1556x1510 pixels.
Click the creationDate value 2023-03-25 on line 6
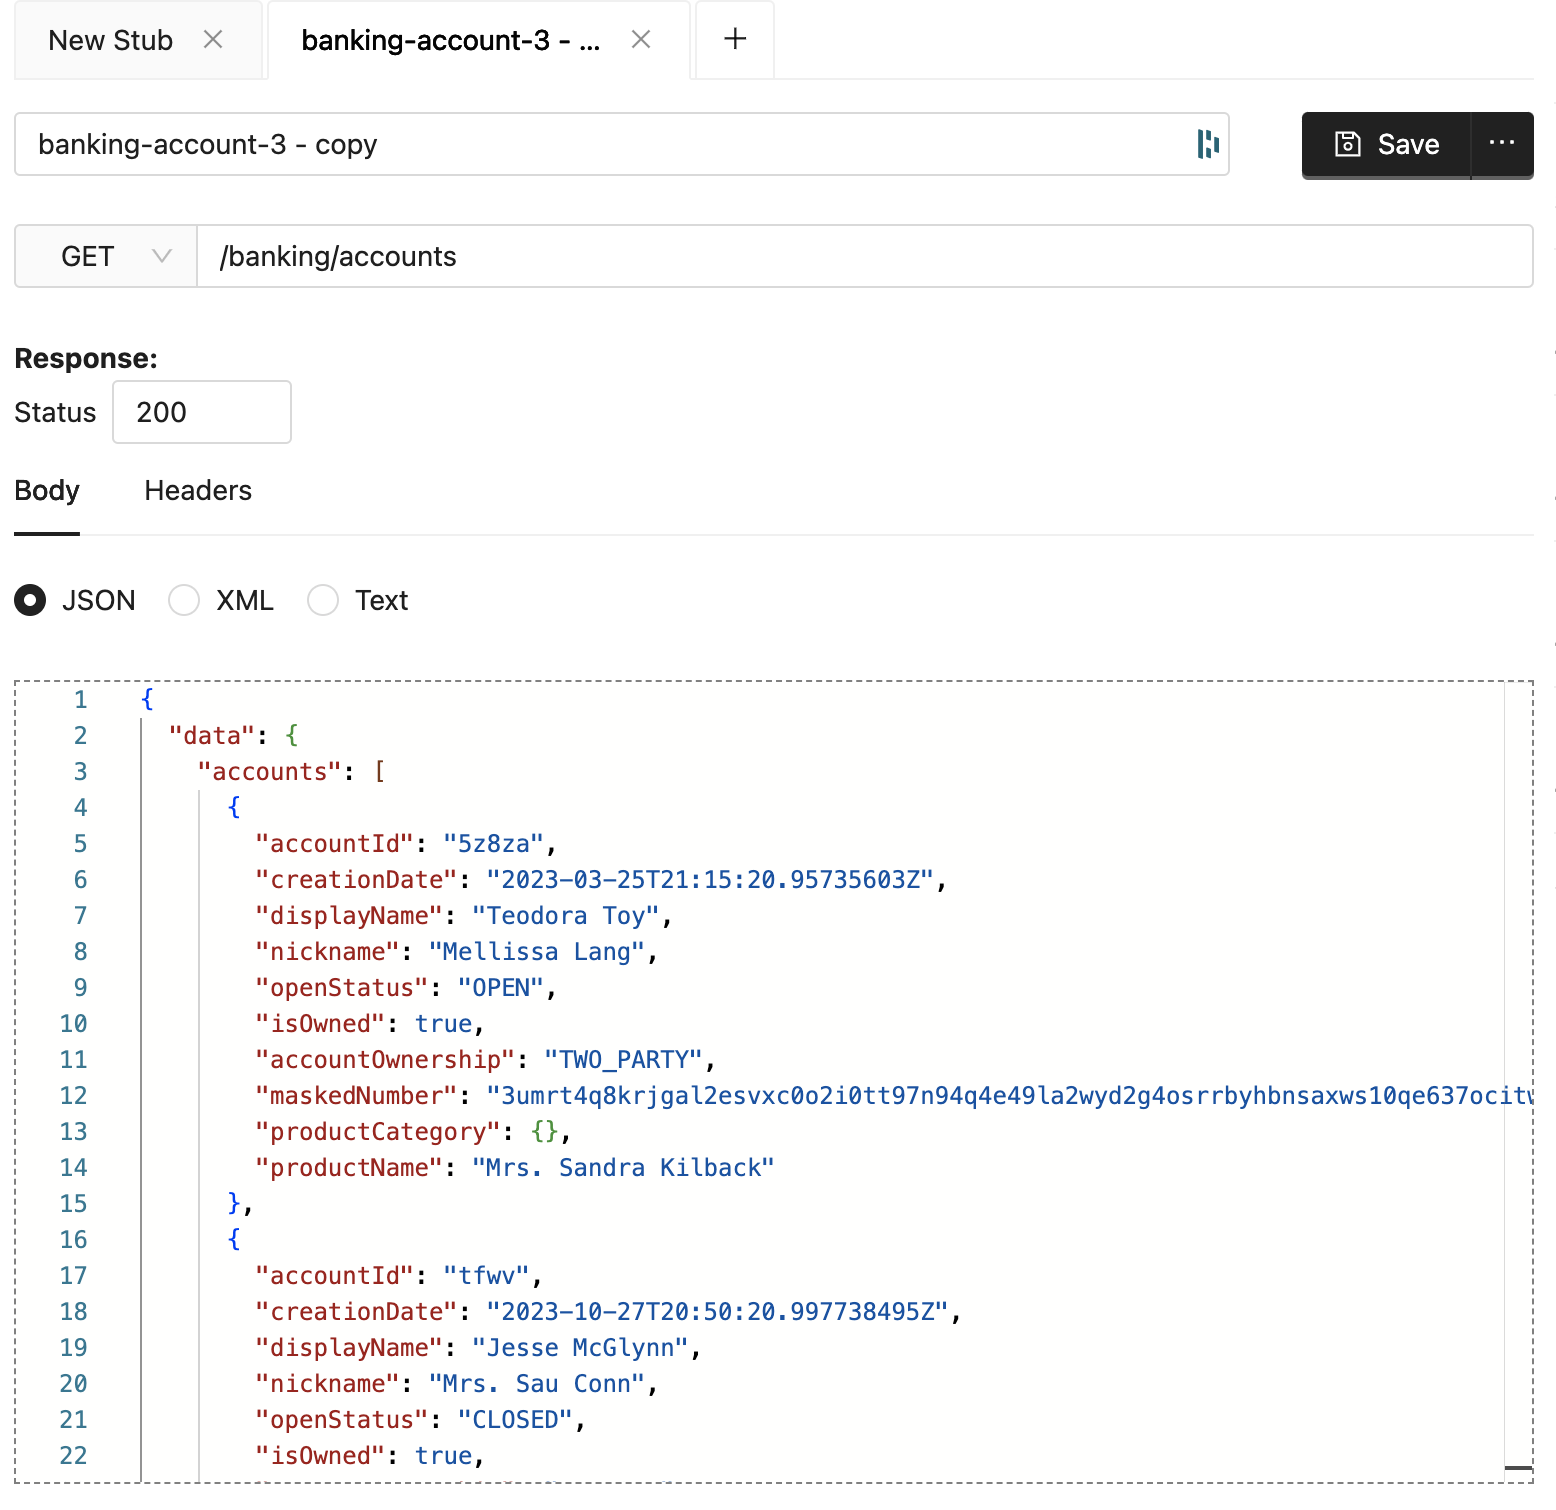tap(710, 879)
